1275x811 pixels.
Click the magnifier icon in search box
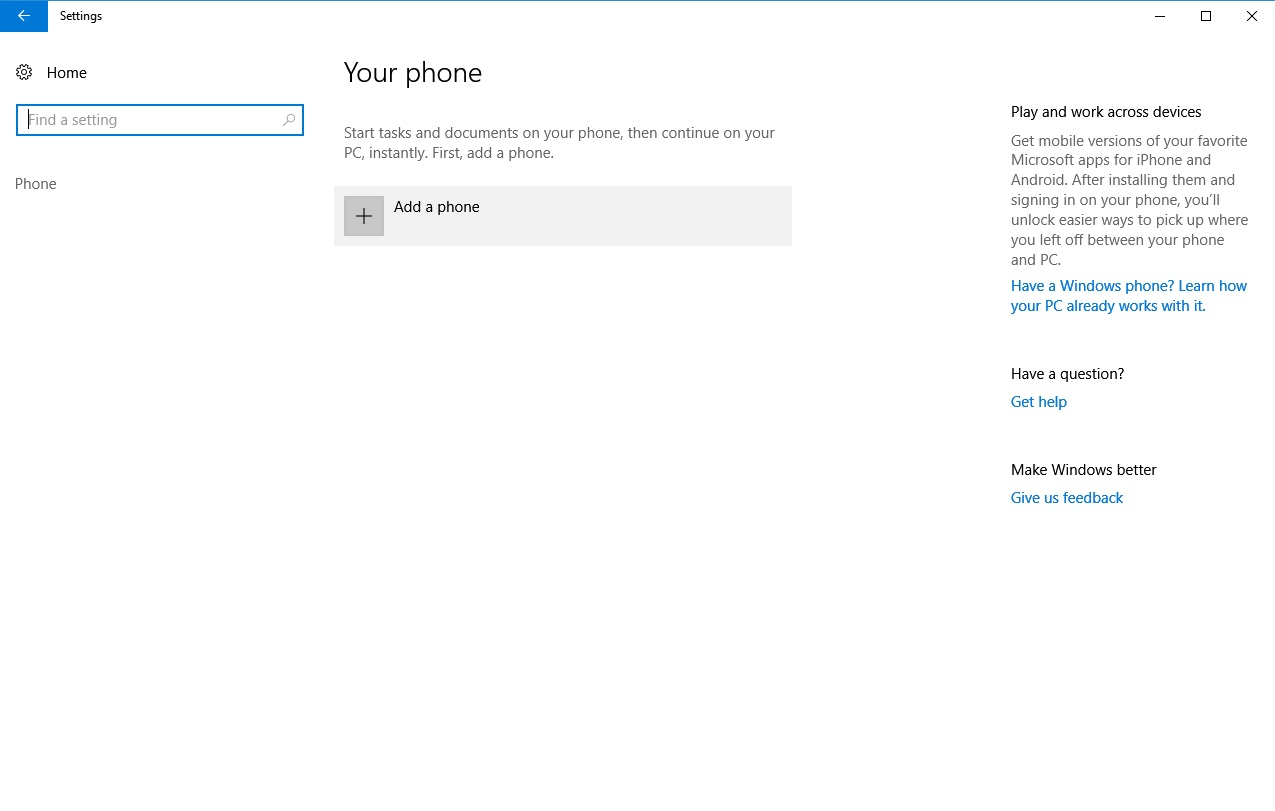289,120
